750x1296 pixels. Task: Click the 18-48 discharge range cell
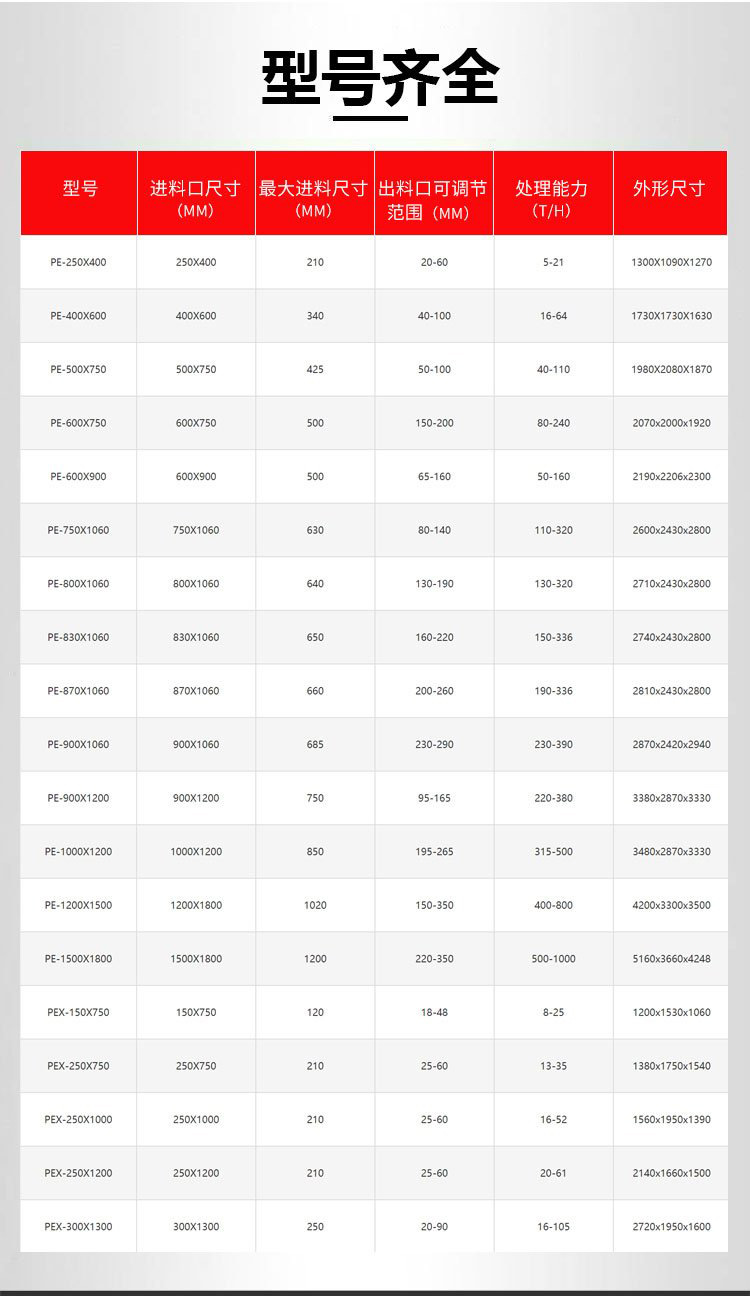coord(434,1012)
